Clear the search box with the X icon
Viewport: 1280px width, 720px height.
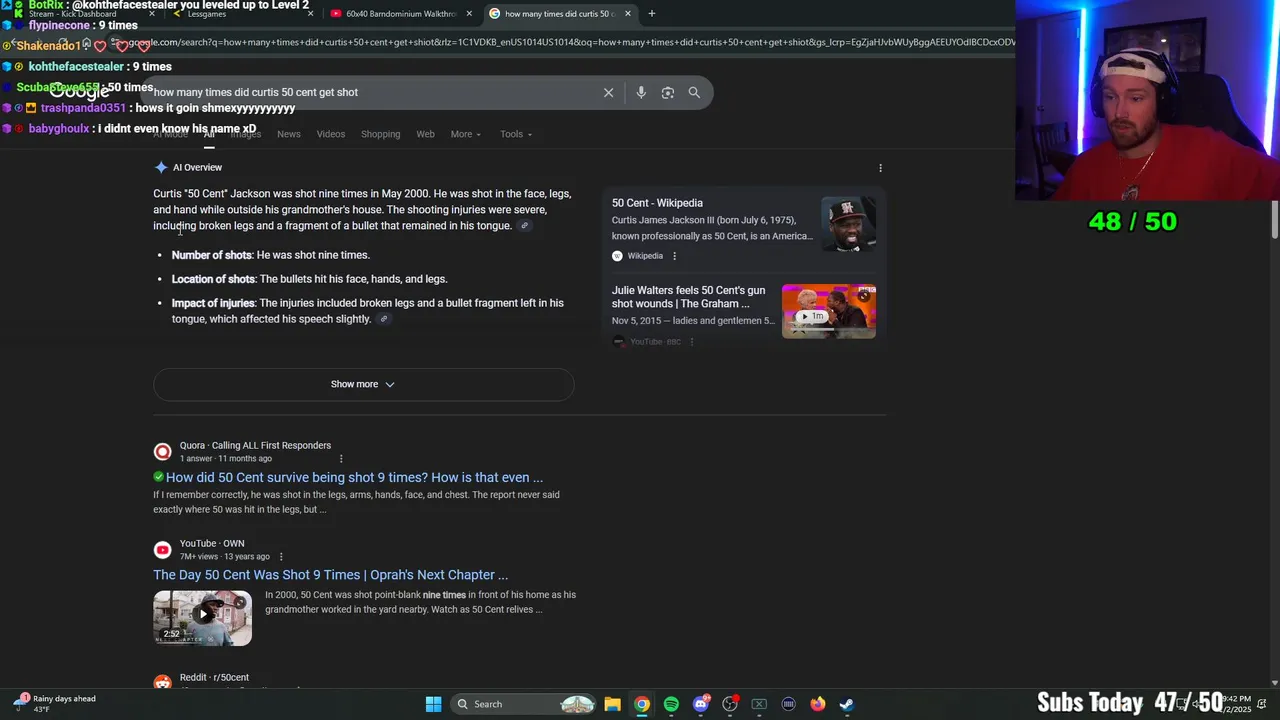coord(608,92)
